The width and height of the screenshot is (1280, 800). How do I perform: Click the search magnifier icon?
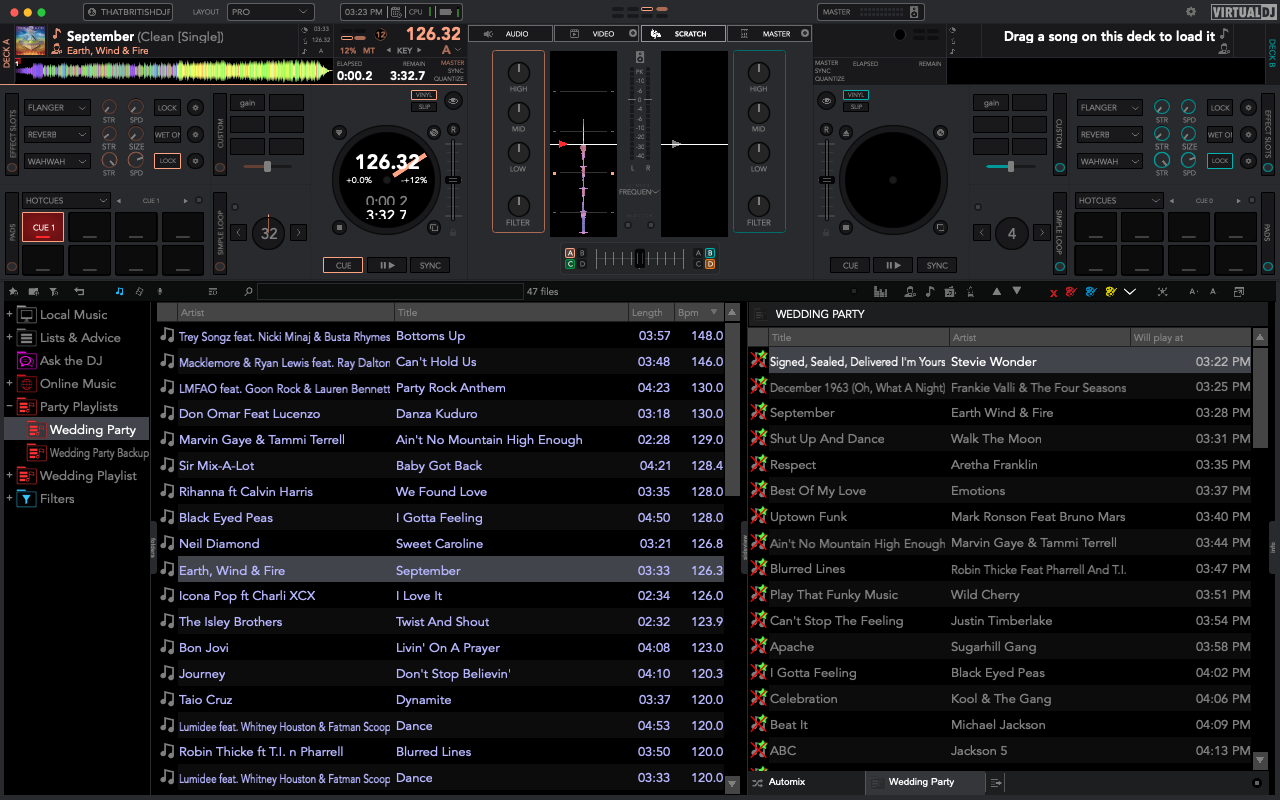(248, 291)
